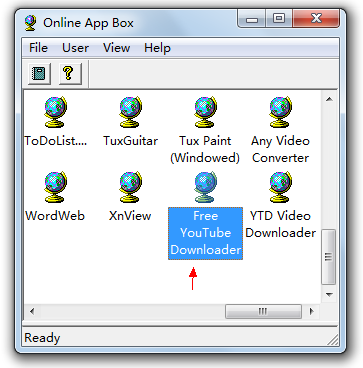Open the File menu
This screenshot has height=368, width=363.
click(38, 48)
